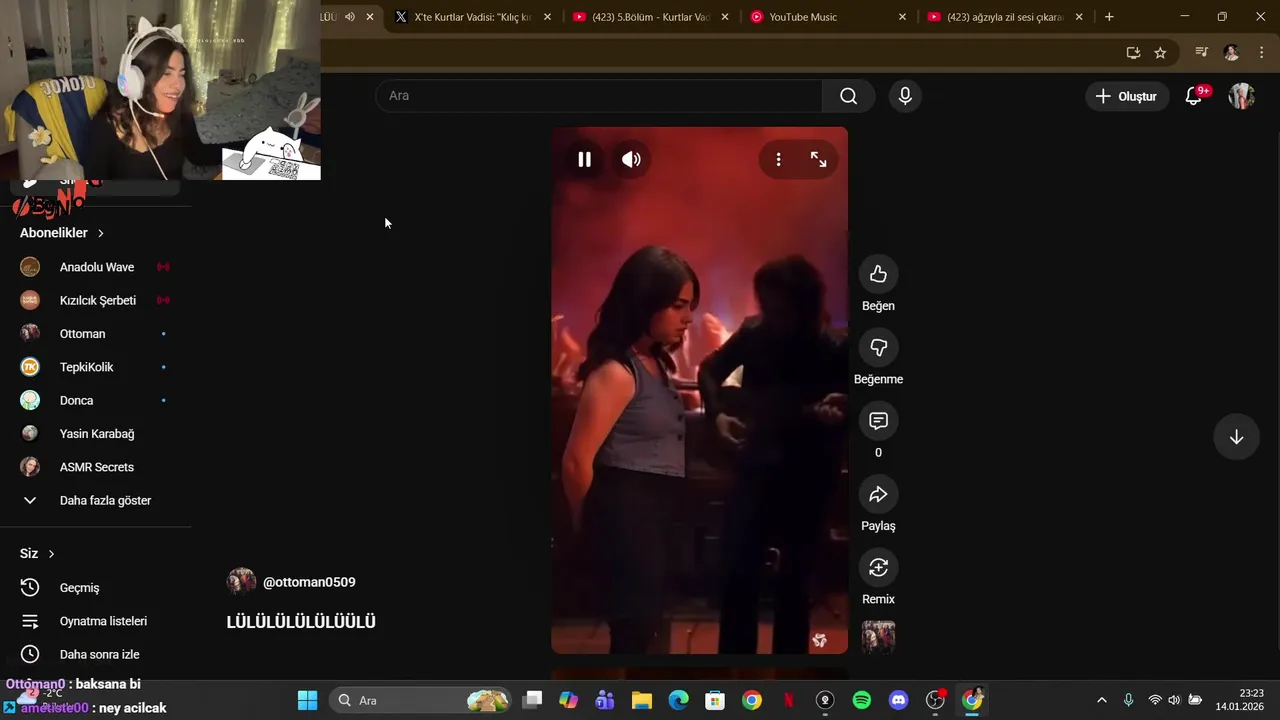Screen dimensions: 1280x720
Task: Start voice search with microphone icon
Action: pos(905,96)
